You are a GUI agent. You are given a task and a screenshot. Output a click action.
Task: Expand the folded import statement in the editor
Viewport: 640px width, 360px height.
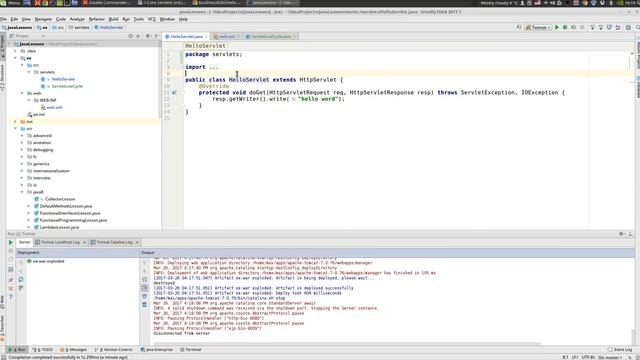click(214, 67)
